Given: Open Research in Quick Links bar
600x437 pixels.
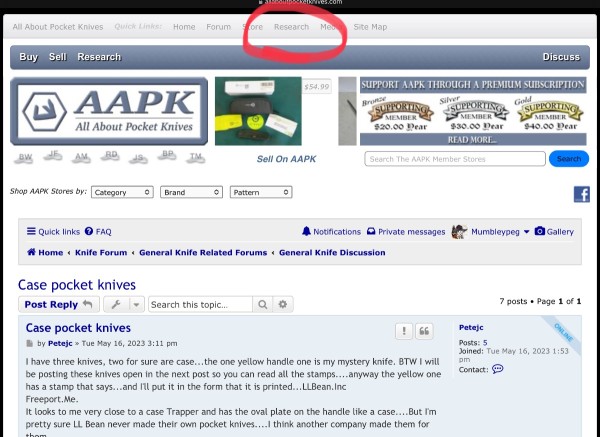Looking at the screenshot, I should (291, 27).
